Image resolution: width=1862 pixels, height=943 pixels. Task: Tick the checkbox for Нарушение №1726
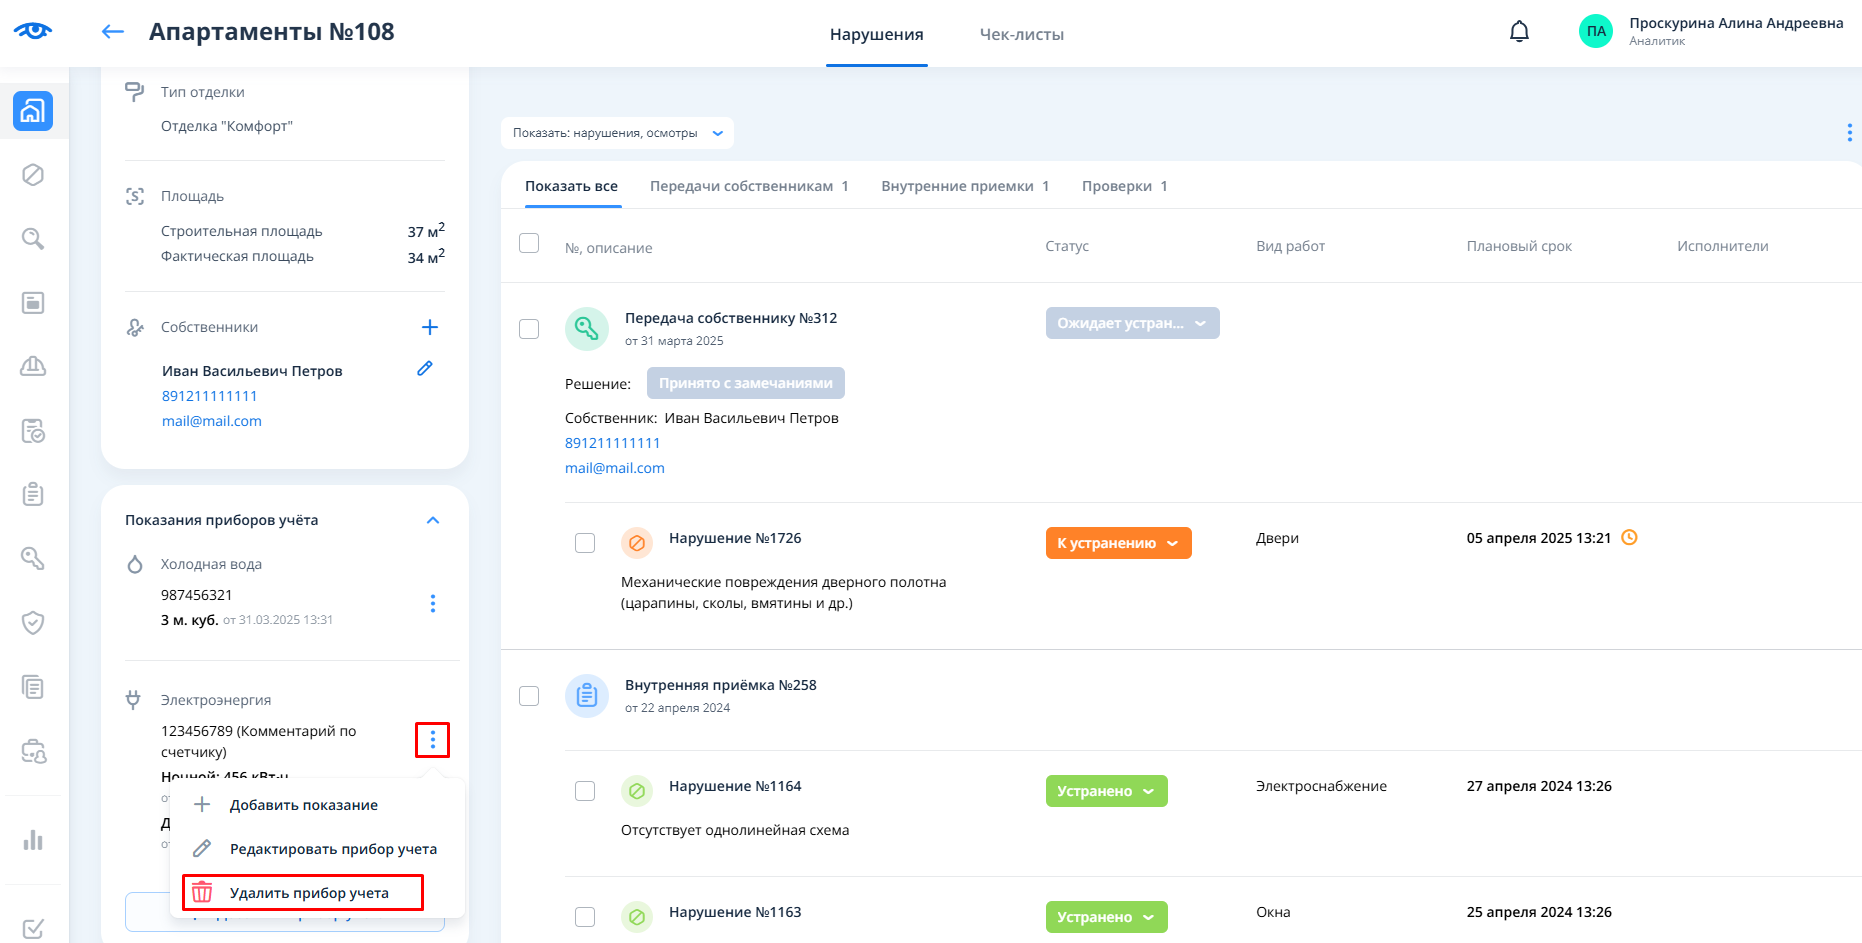point(585,543)
